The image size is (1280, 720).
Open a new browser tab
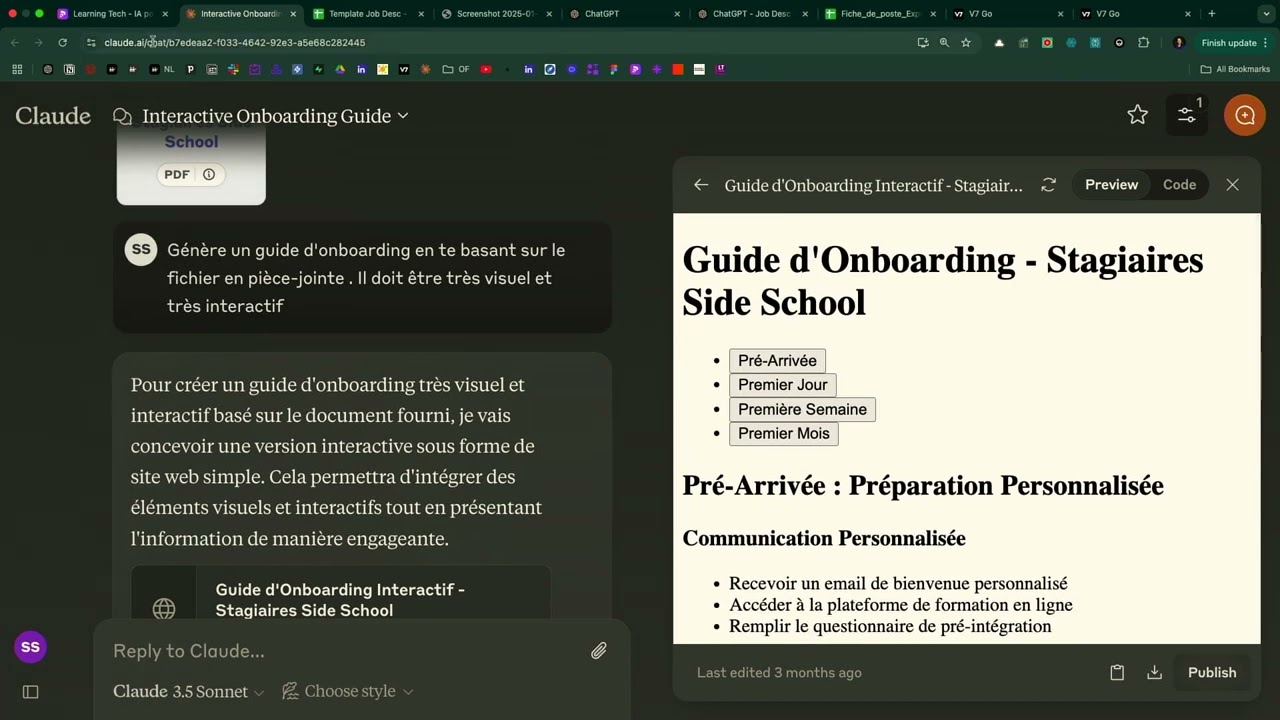click(x=1212, y=14)
